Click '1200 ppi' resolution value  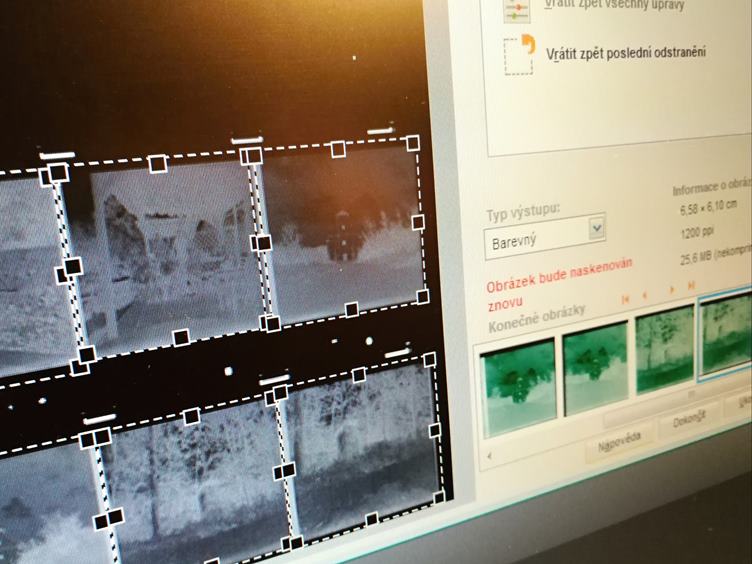coord(697,234)
